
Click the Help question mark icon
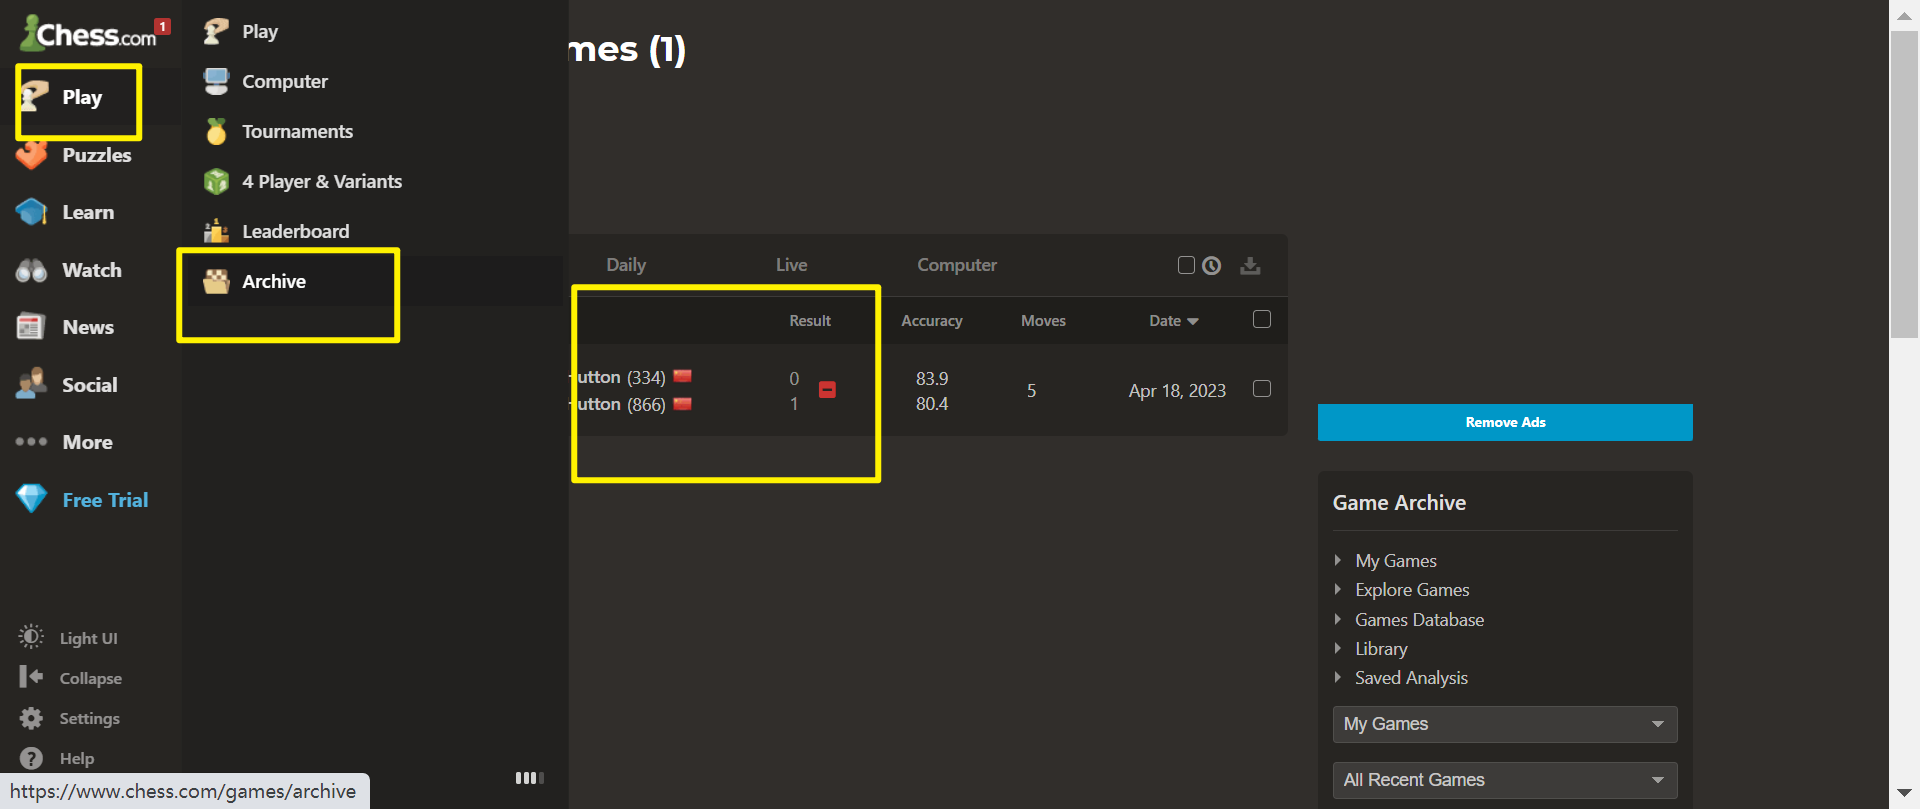click(x=31, y=758)
